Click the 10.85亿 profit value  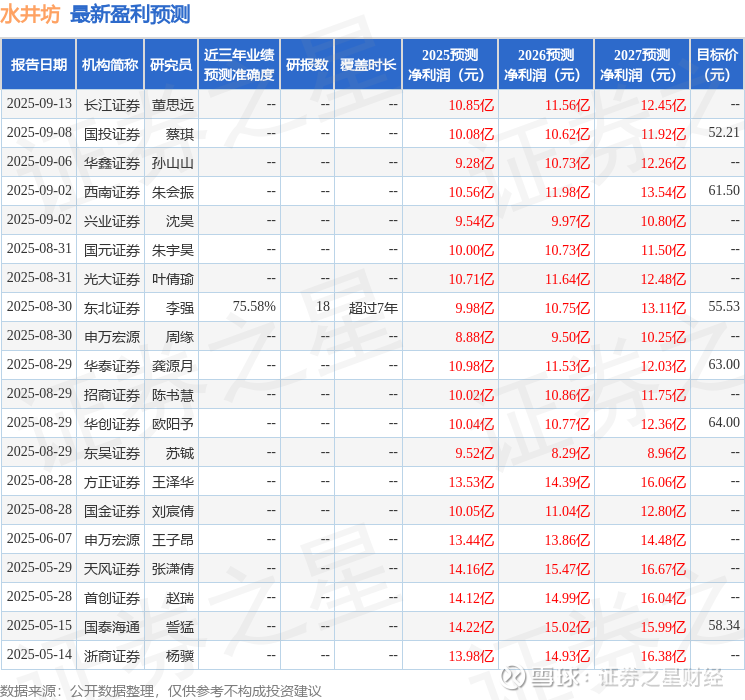[471, 105]
